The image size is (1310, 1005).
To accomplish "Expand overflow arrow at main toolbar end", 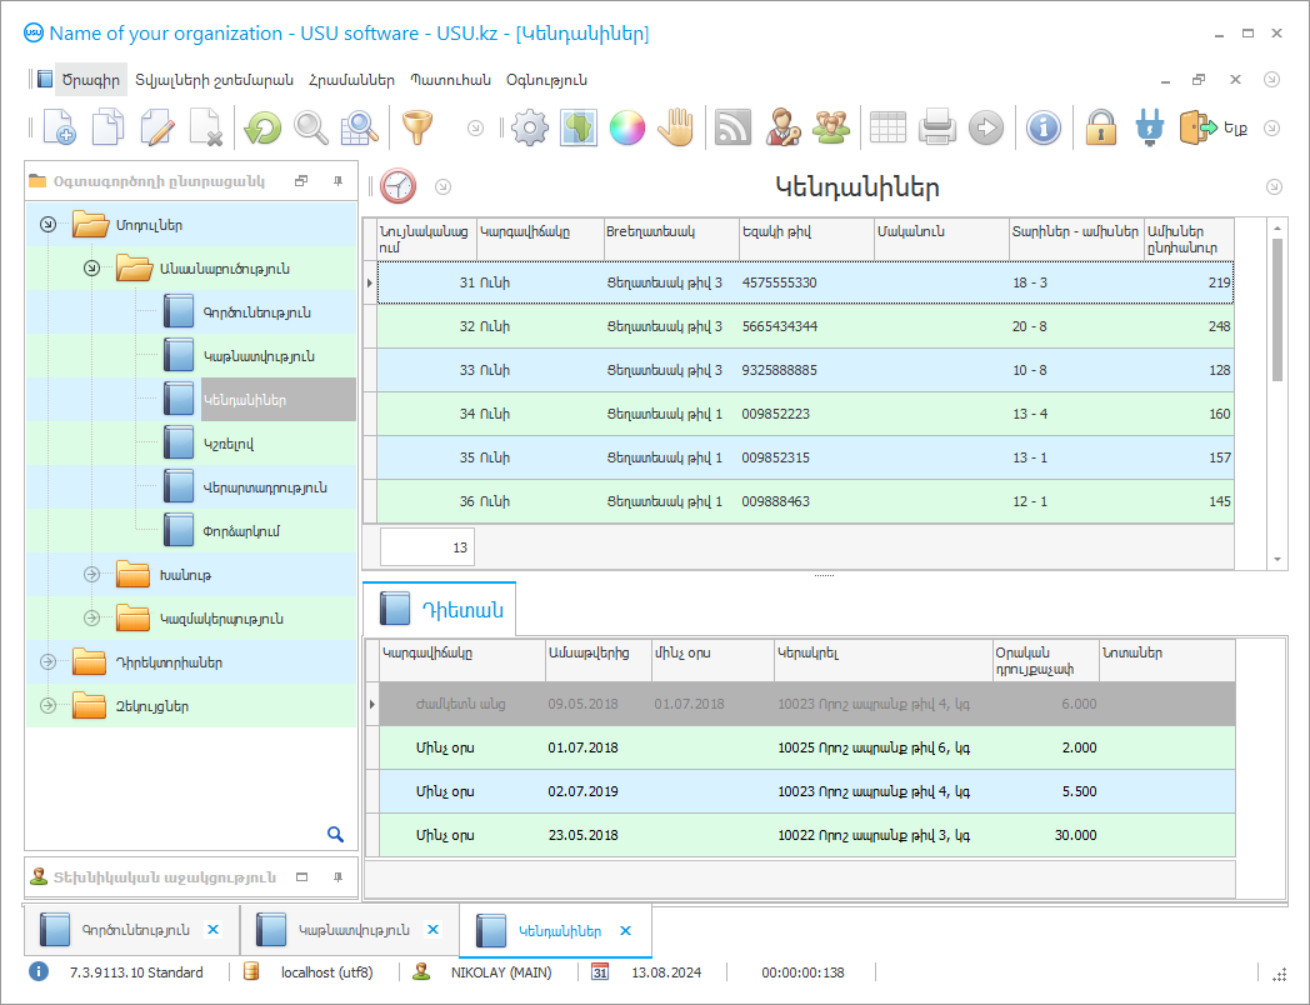I will coord(1272,128).
